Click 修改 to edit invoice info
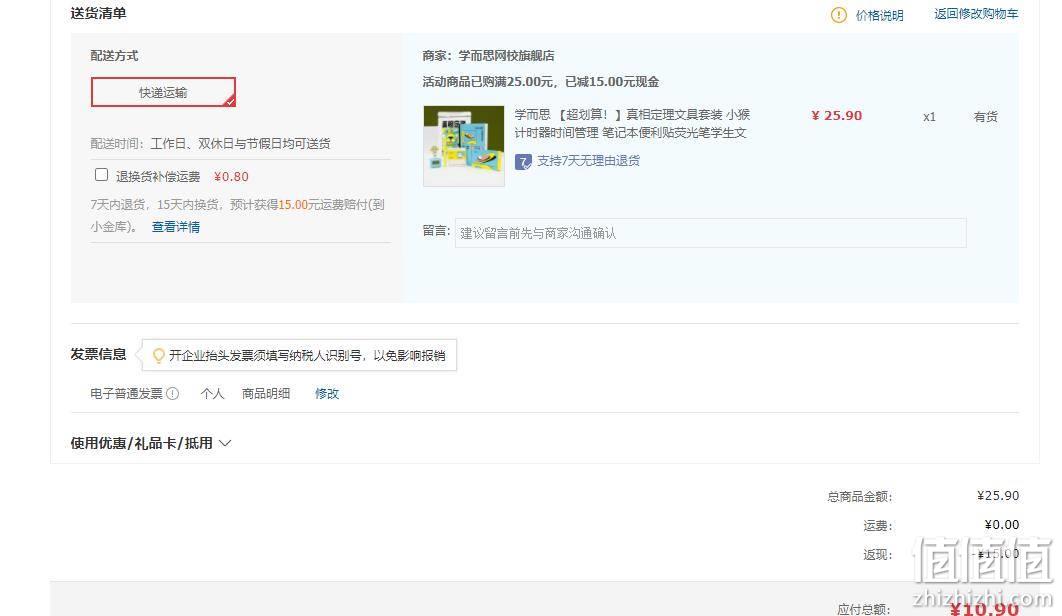 [x=326, y=394]
